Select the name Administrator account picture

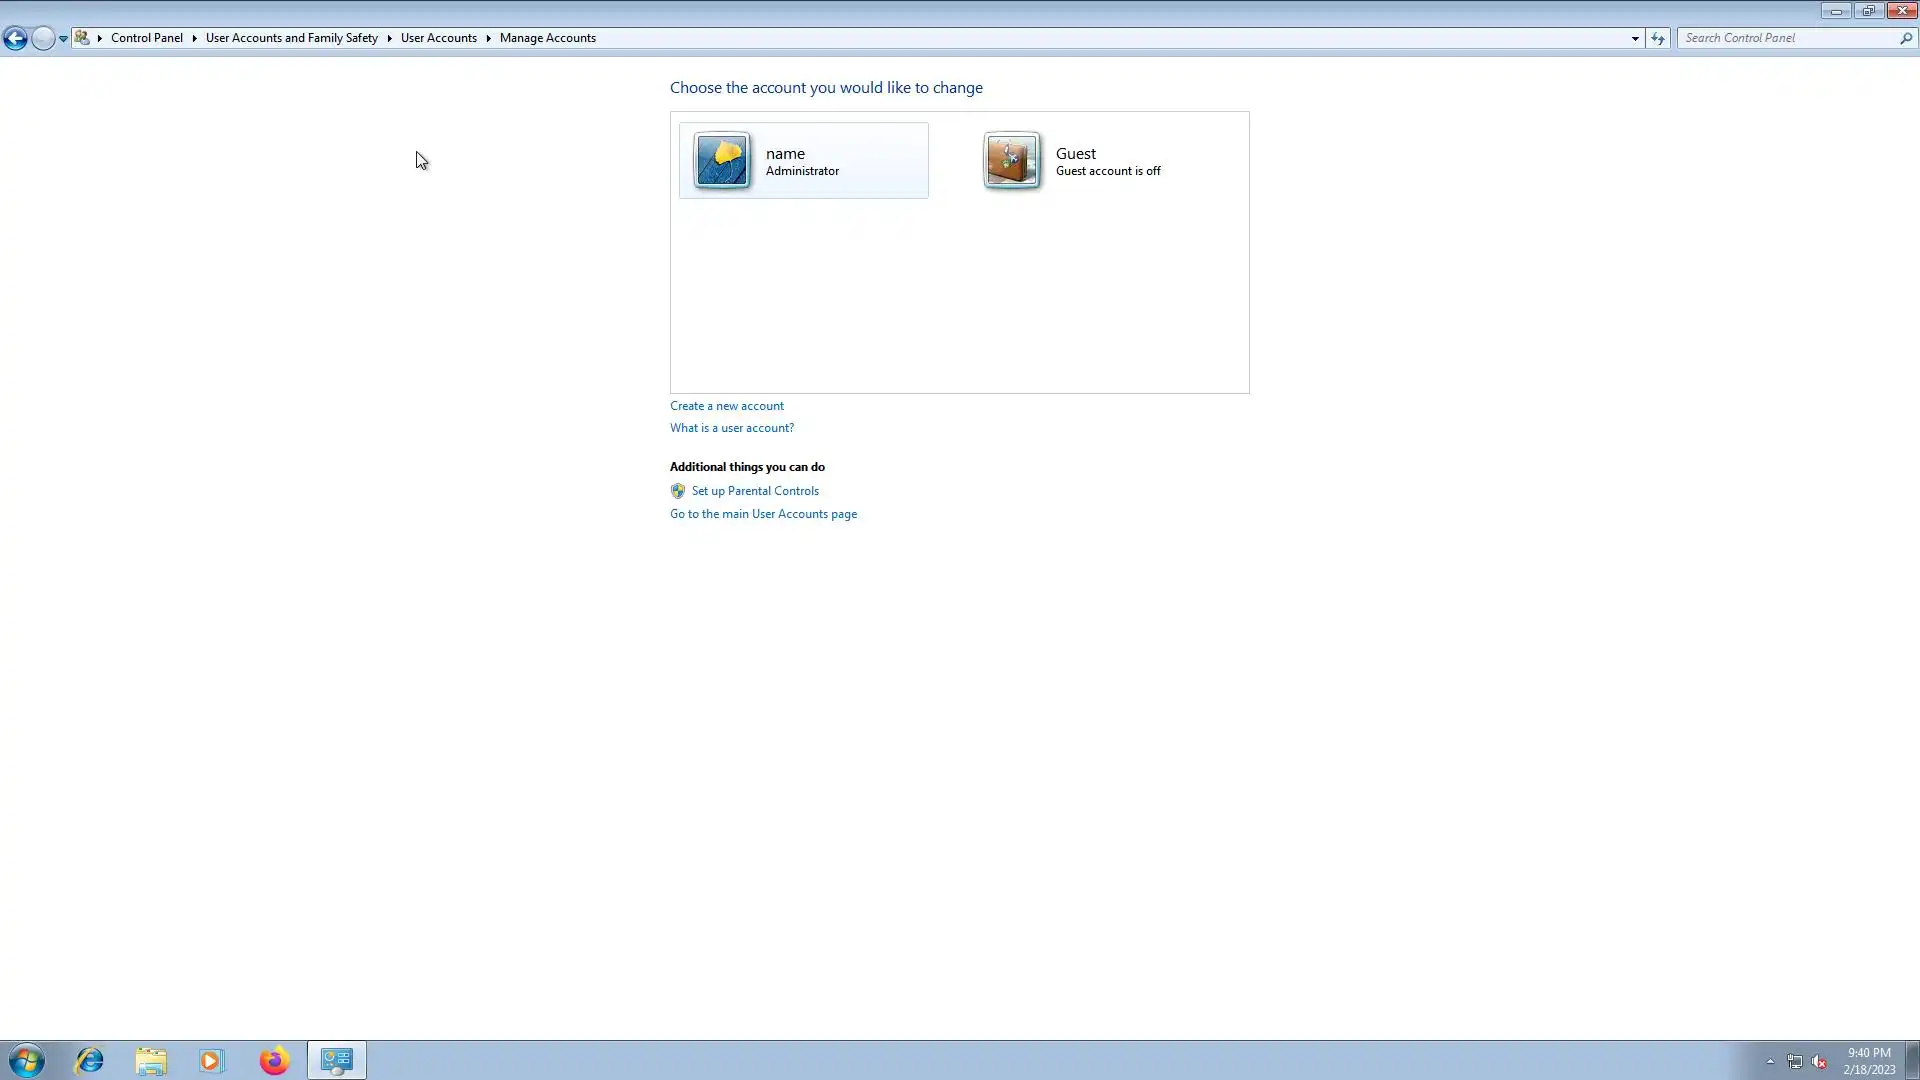pos(722,160)
